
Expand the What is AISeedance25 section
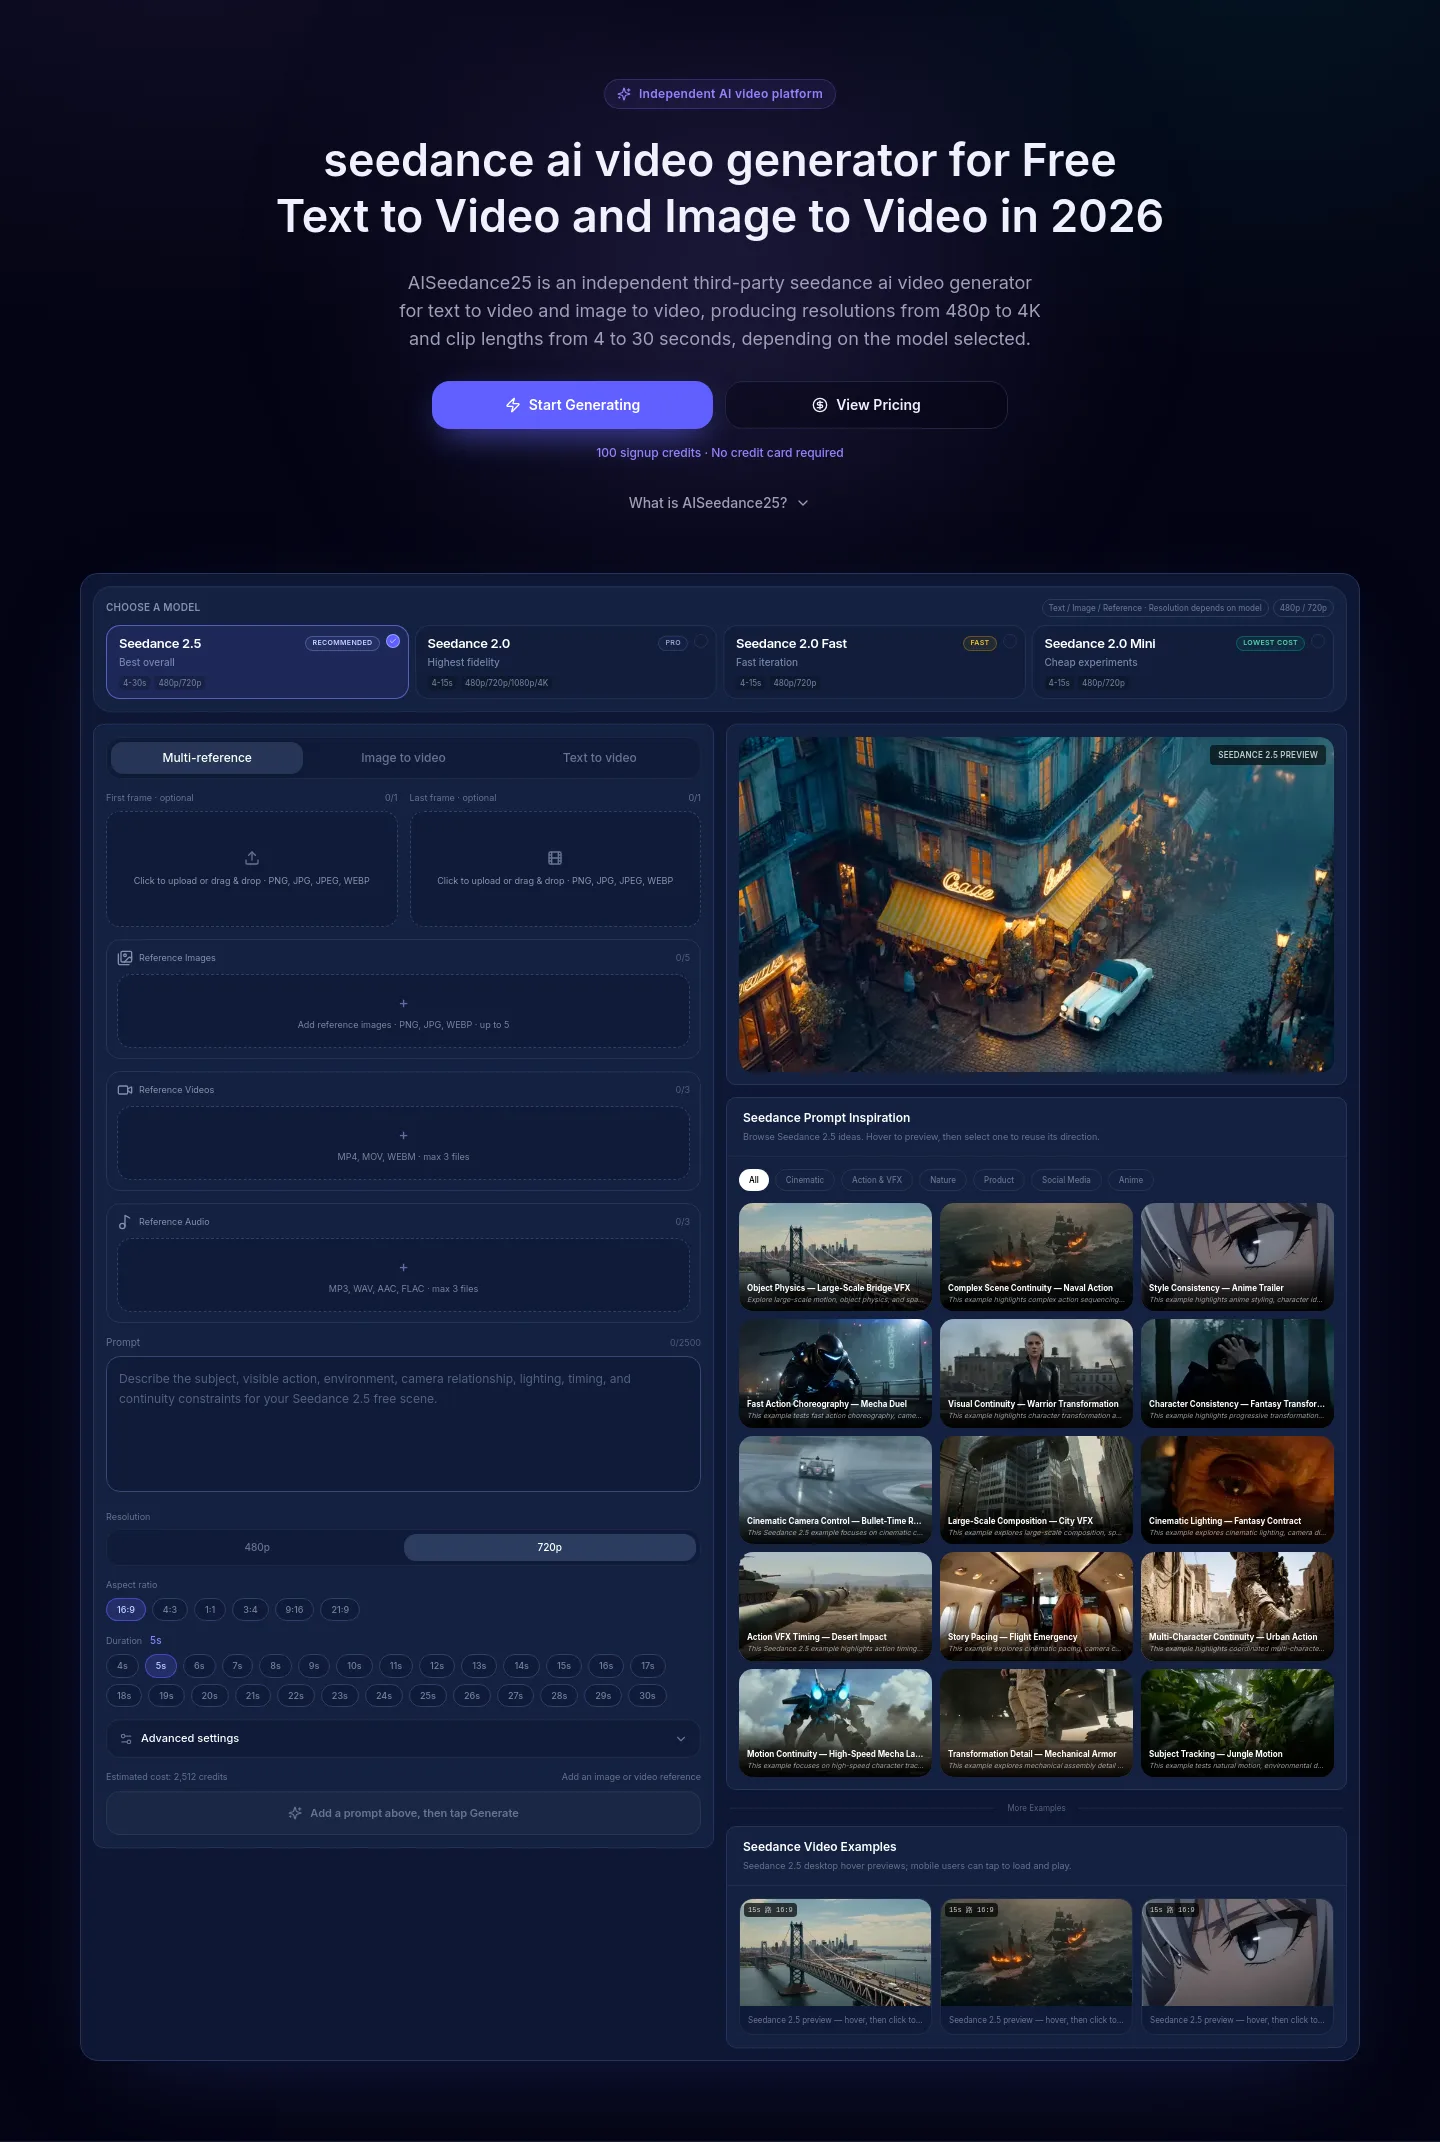pyautogui.click(x=719, y=503)
